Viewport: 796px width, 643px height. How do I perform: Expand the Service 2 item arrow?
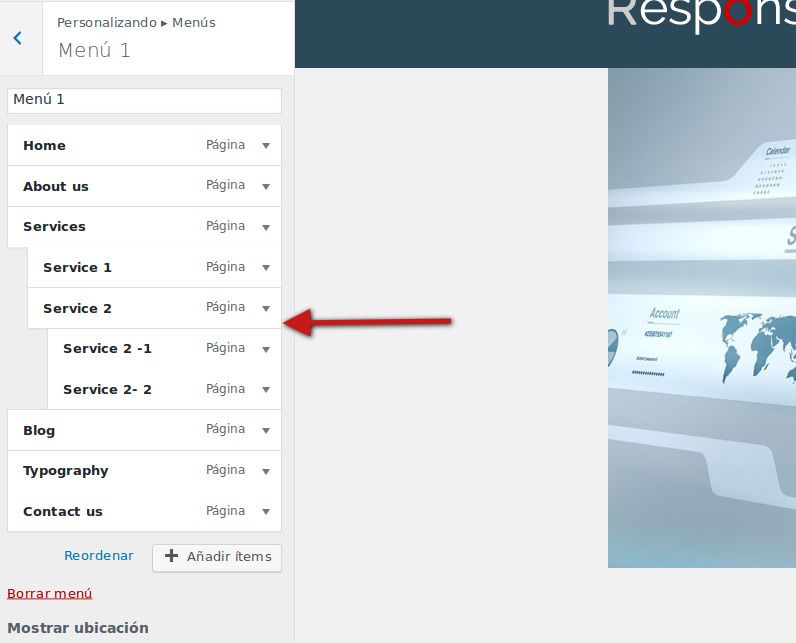click(266, 308)
